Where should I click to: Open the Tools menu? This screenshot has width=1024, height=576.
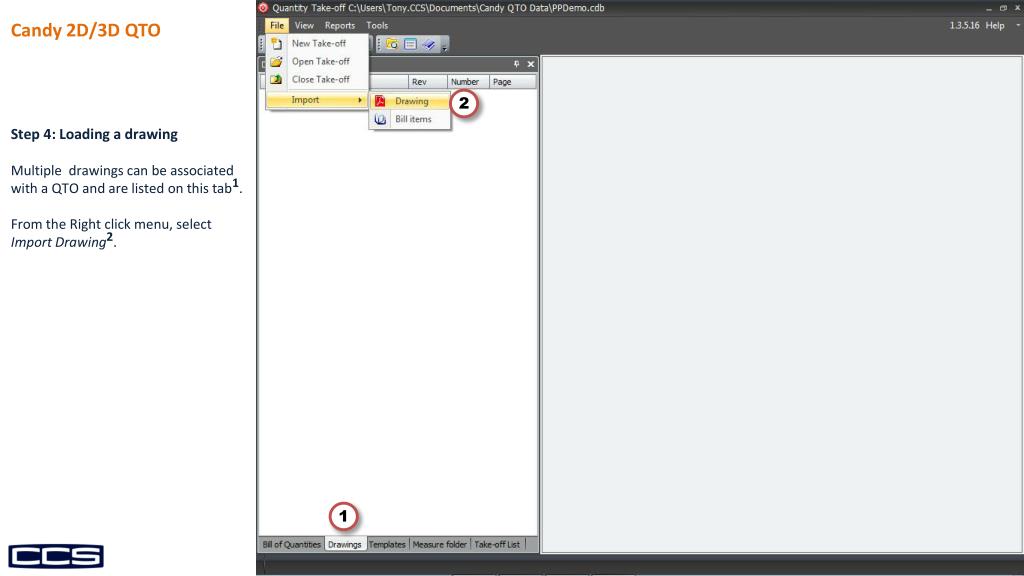click(377, 25)
